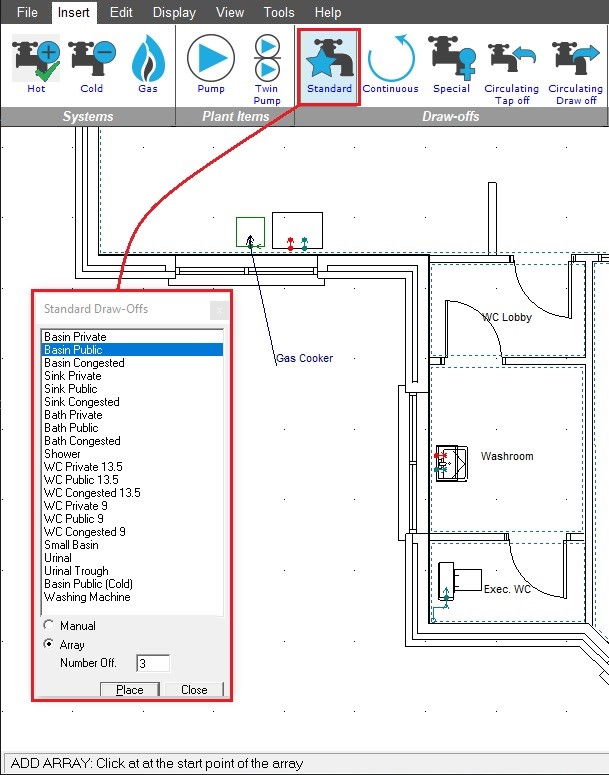Select the Cold system icon
This screenshot has width=609, height=775.
(x=92, y=64)
